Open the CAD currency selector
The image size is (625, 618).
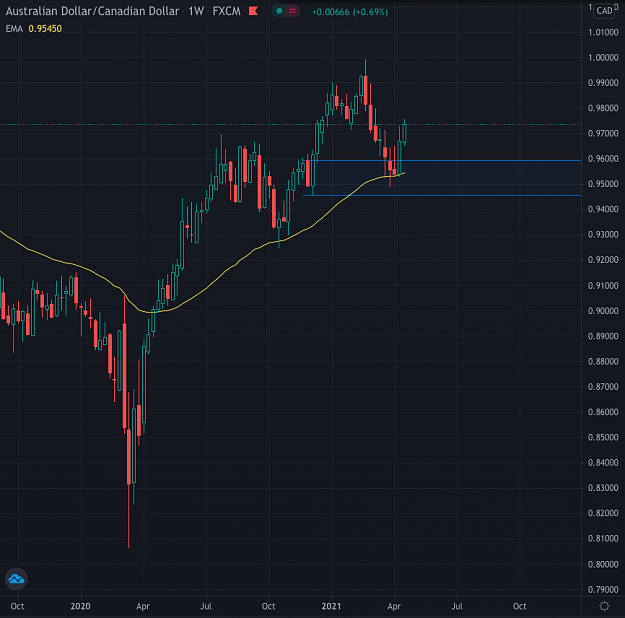604,11
